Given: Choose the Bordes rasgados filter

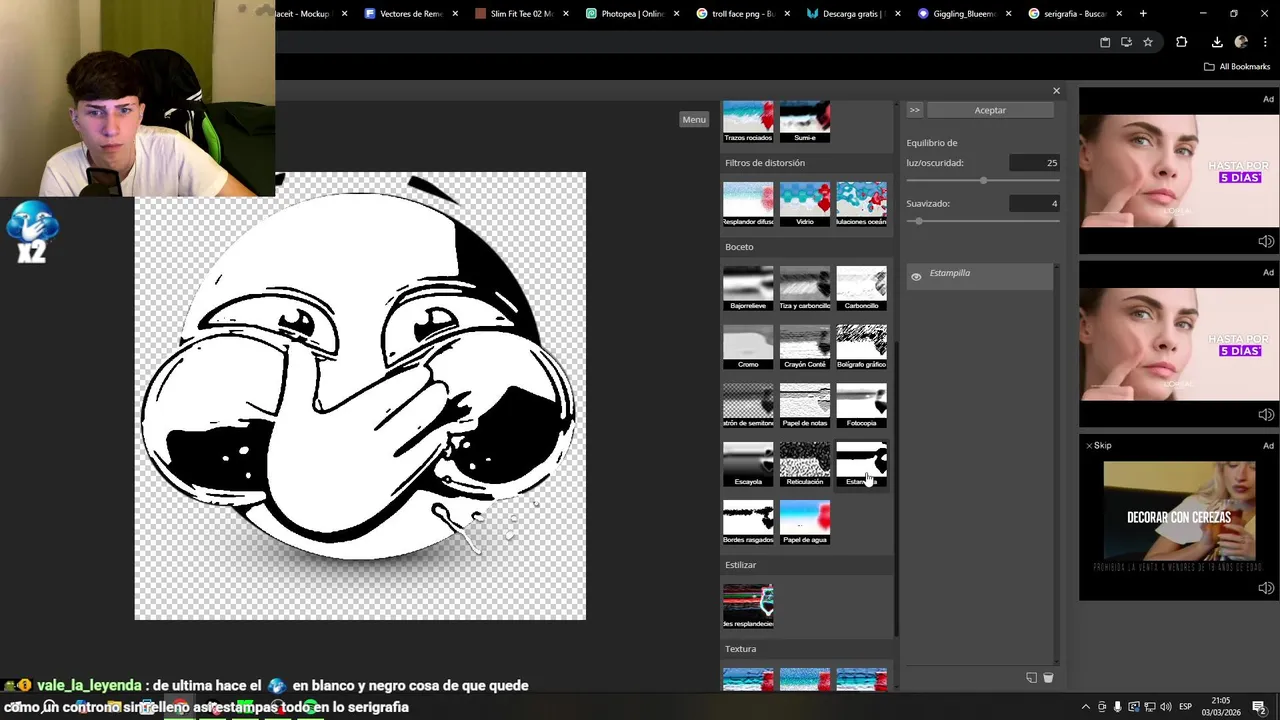Looking at the screenshot, I should click(748, 522).
